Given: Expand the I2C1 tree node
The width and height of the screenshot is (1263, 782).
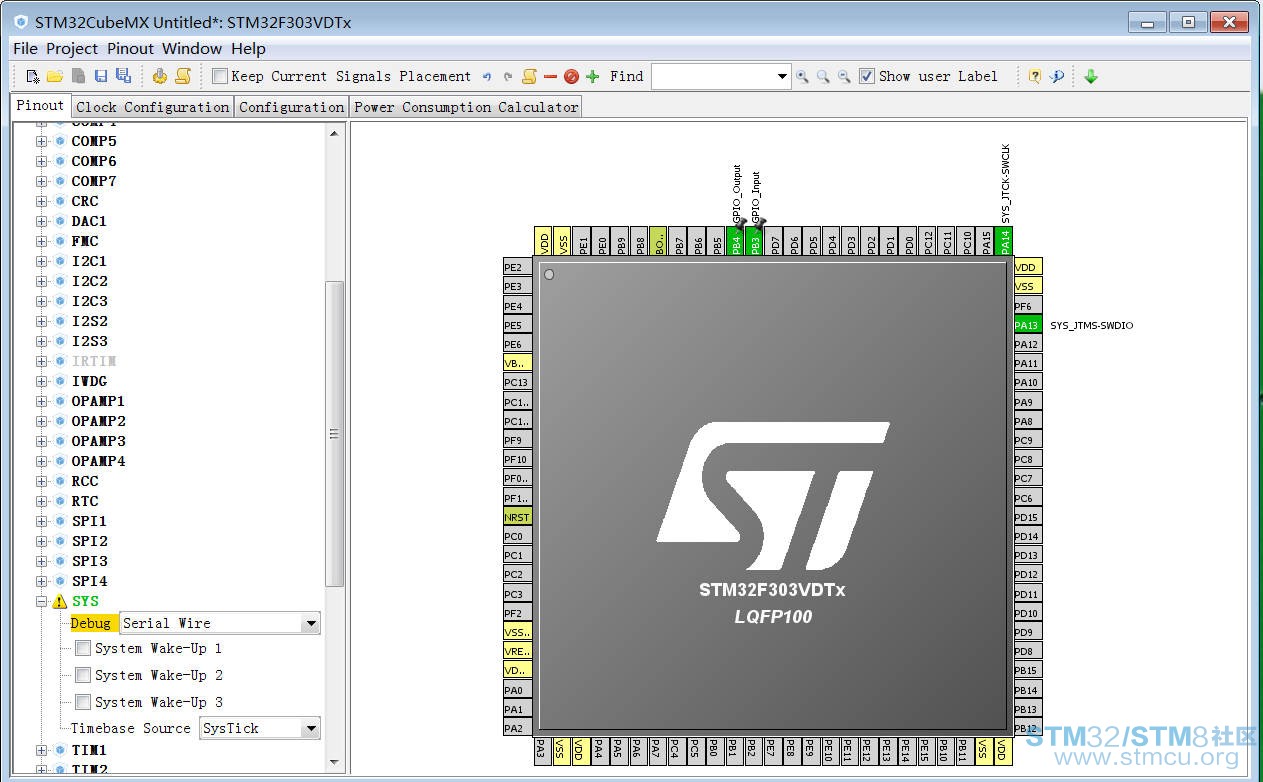Looking at the screenshot, I should pyautogui.click(x=42, y=261).
